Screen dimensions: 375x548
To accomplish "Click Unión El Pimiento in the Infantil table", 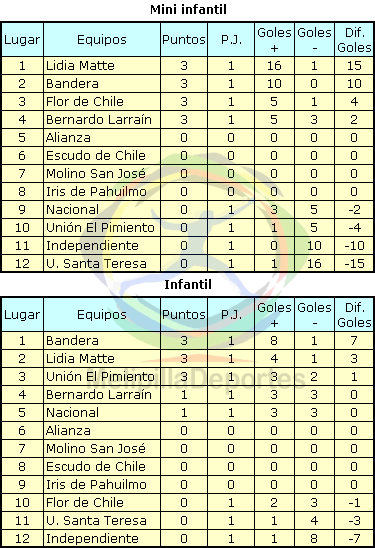I will click(x=100, y=376).
